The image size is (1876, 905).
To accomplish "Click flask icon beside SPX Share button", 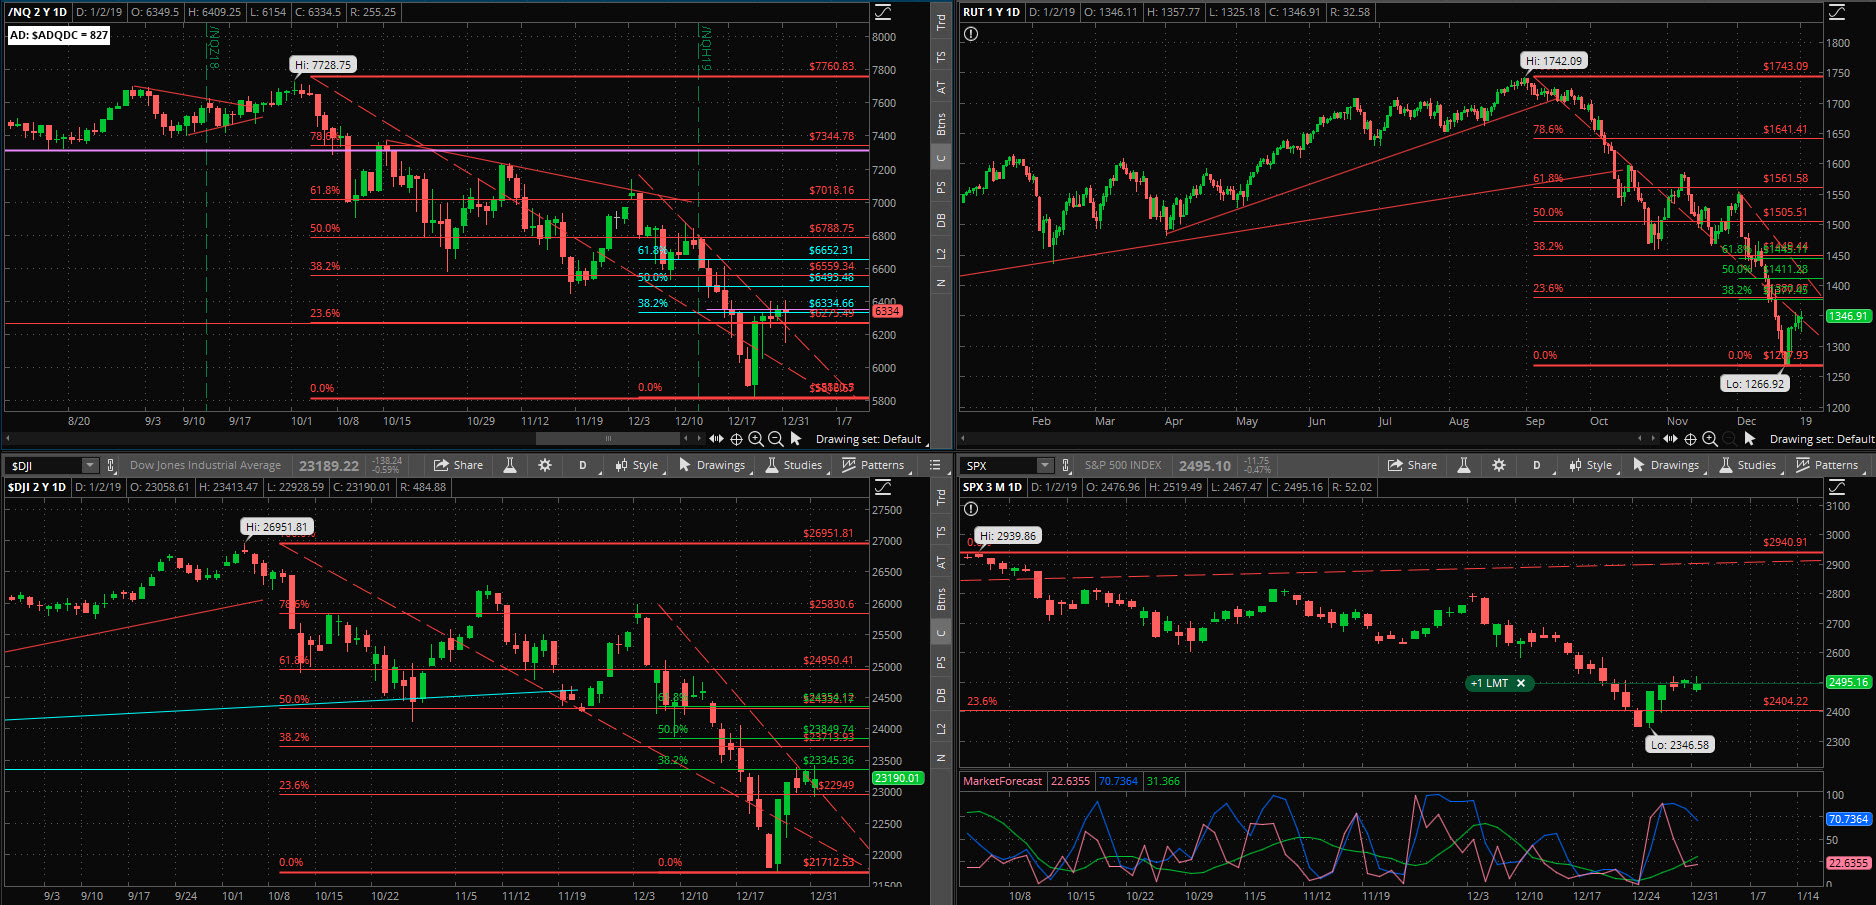I will (1464, 465).
